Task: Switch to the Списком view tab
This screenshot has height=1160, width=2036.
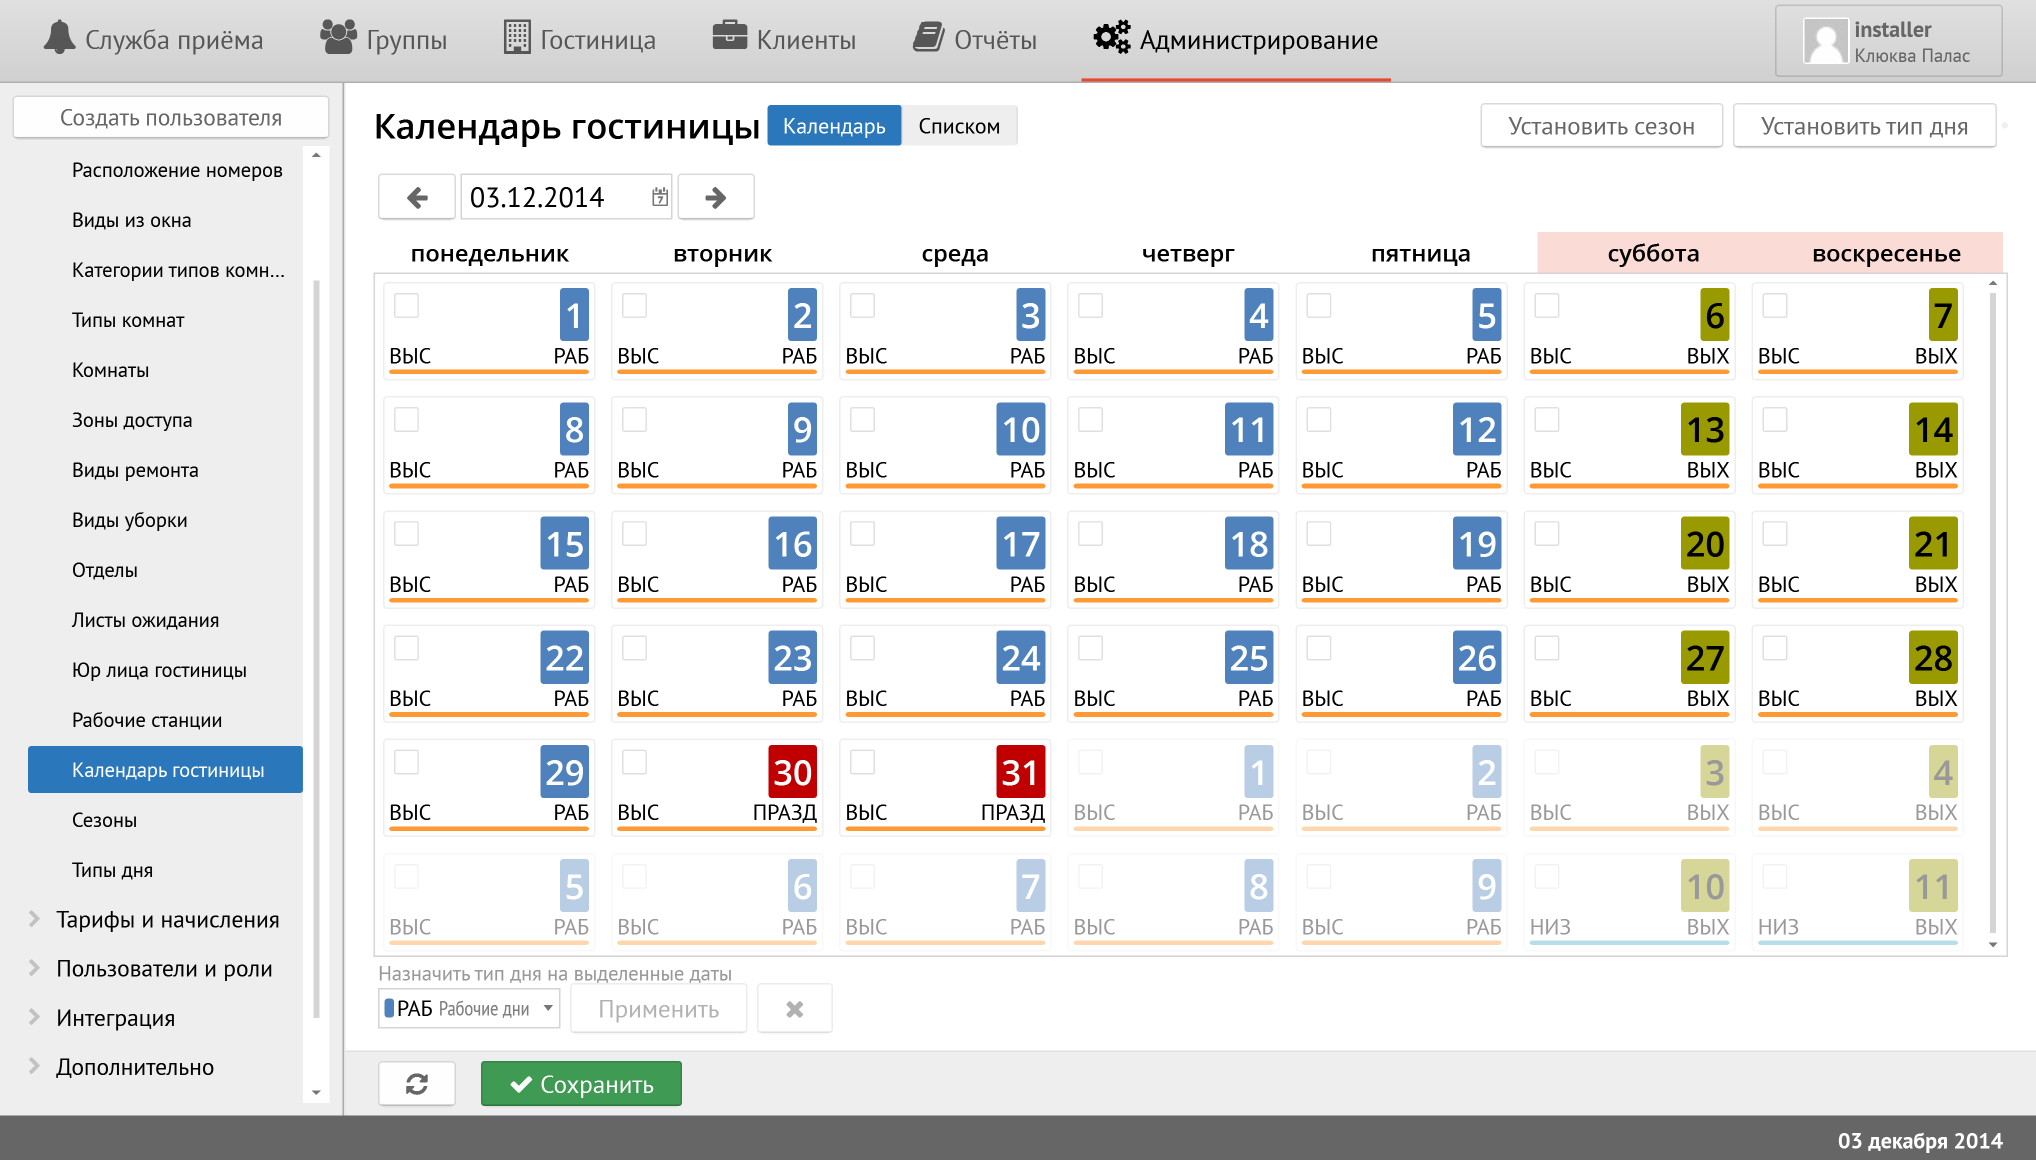Action: (x=958, y=126)
